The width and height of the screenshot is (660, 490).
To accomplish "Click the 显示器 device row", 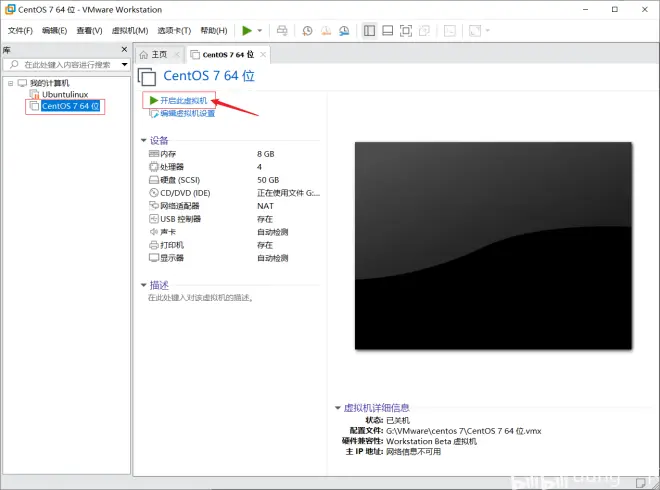I will click(x=234, y=258).
